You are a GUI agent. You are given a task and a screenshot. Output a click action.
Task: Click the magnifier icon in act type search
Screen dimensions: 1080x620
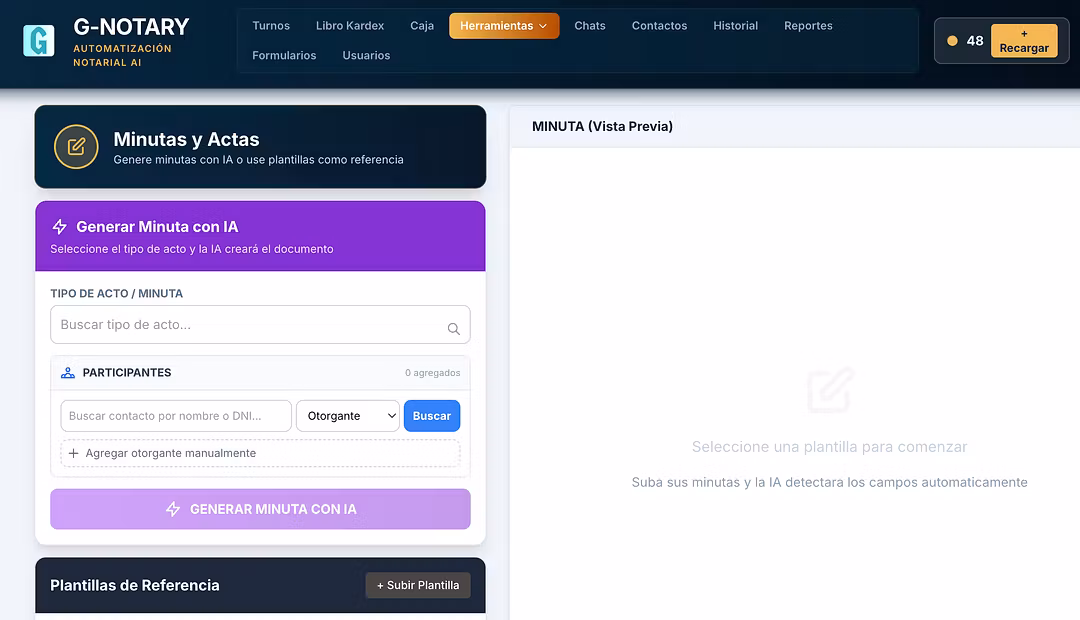click(x=453, y=328)
